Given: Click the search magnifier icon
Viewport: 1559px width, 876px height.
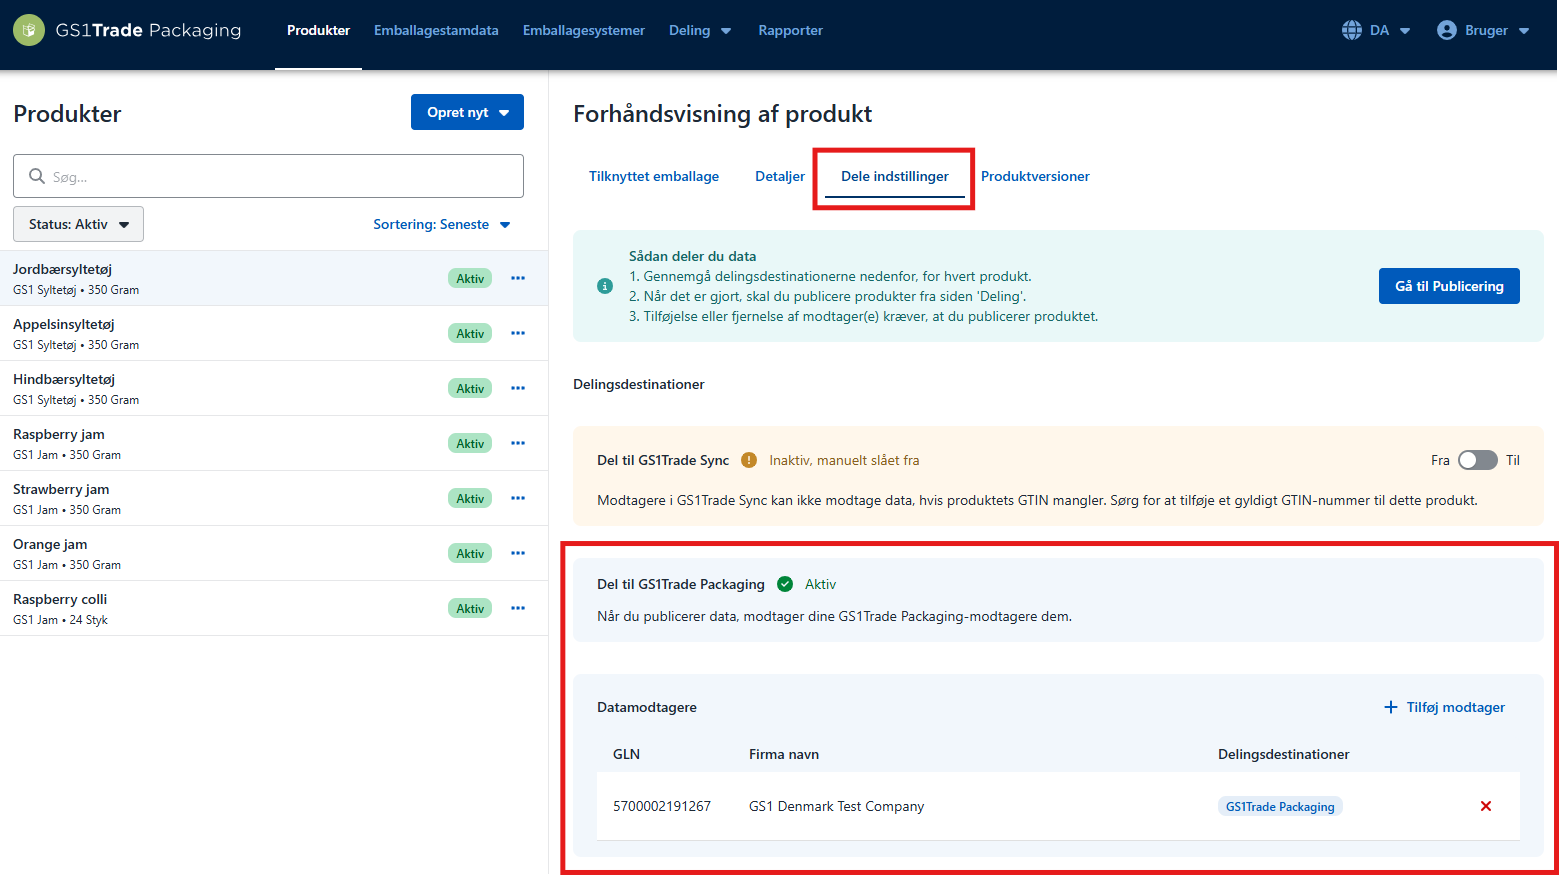Looking at the screenshot, I should (x=37, y=176).
